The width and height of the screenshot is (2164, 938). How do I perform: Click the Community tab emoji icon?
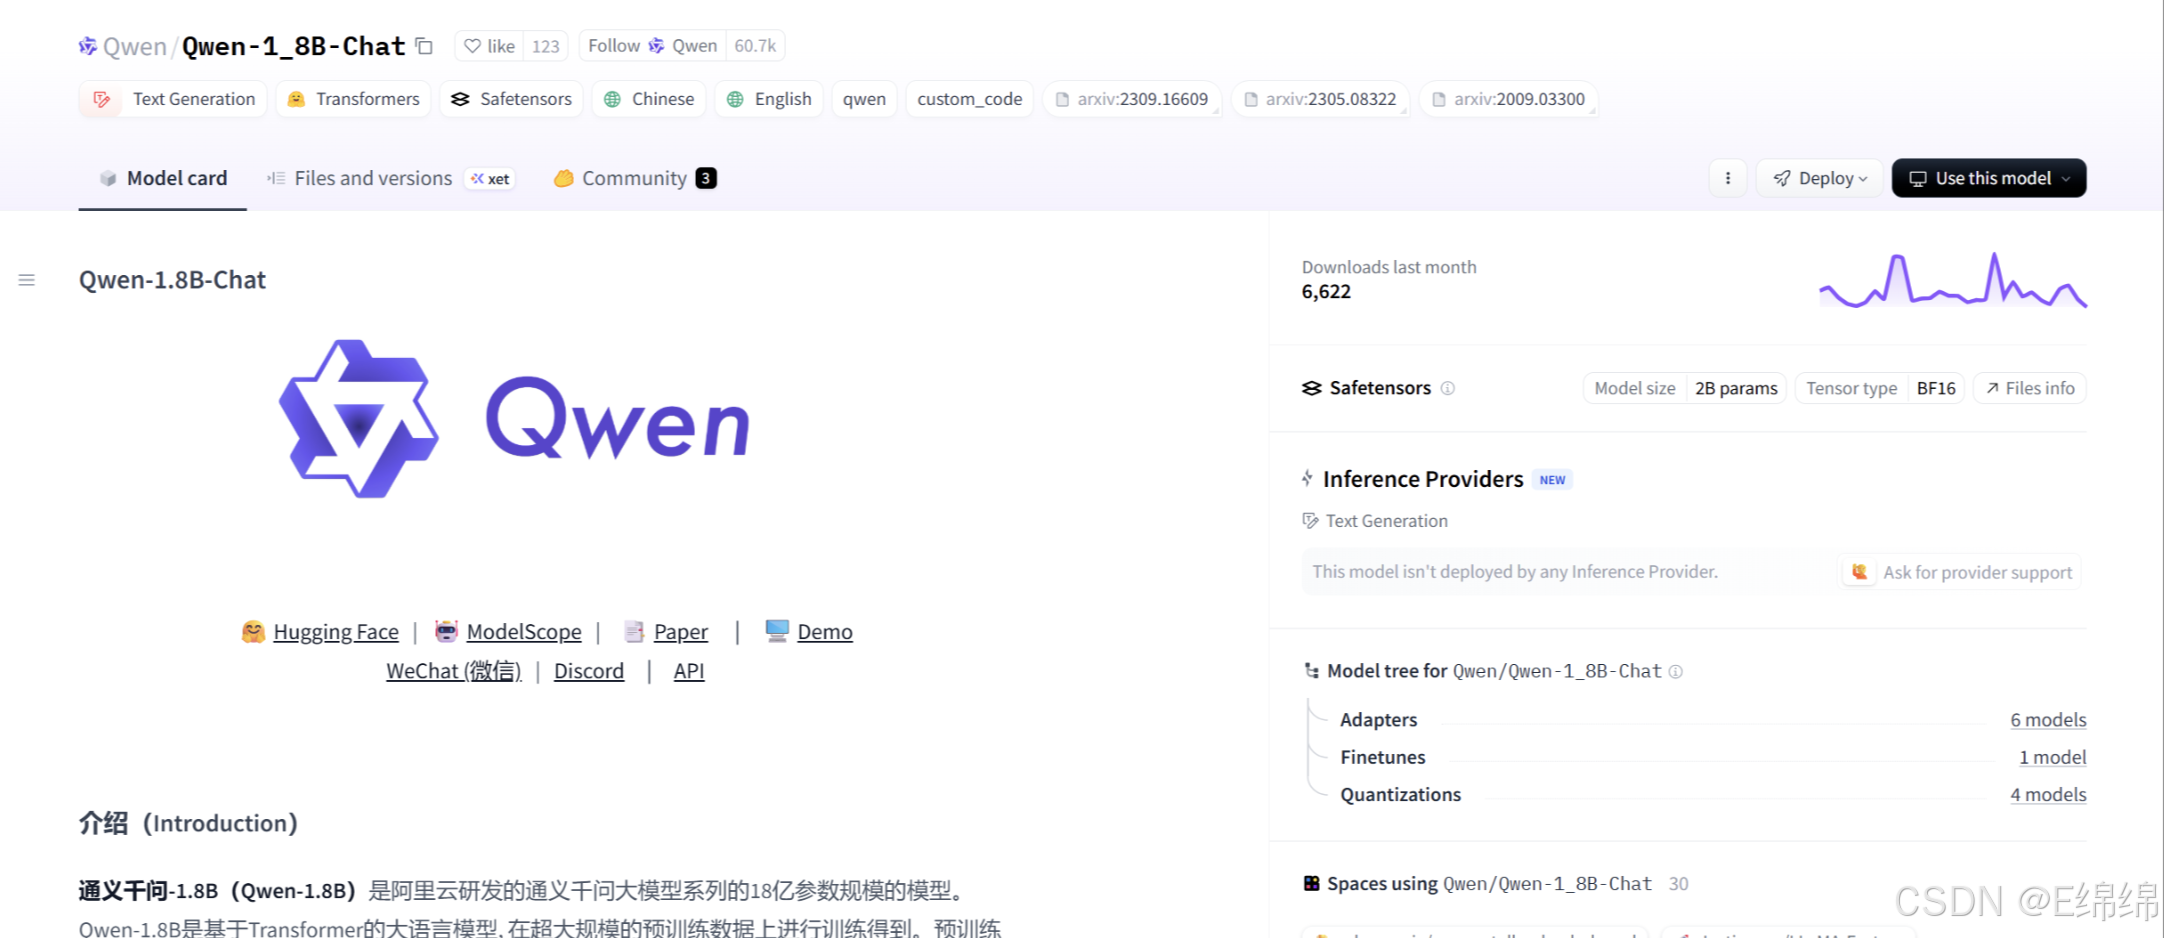click(x=563, y=178)
